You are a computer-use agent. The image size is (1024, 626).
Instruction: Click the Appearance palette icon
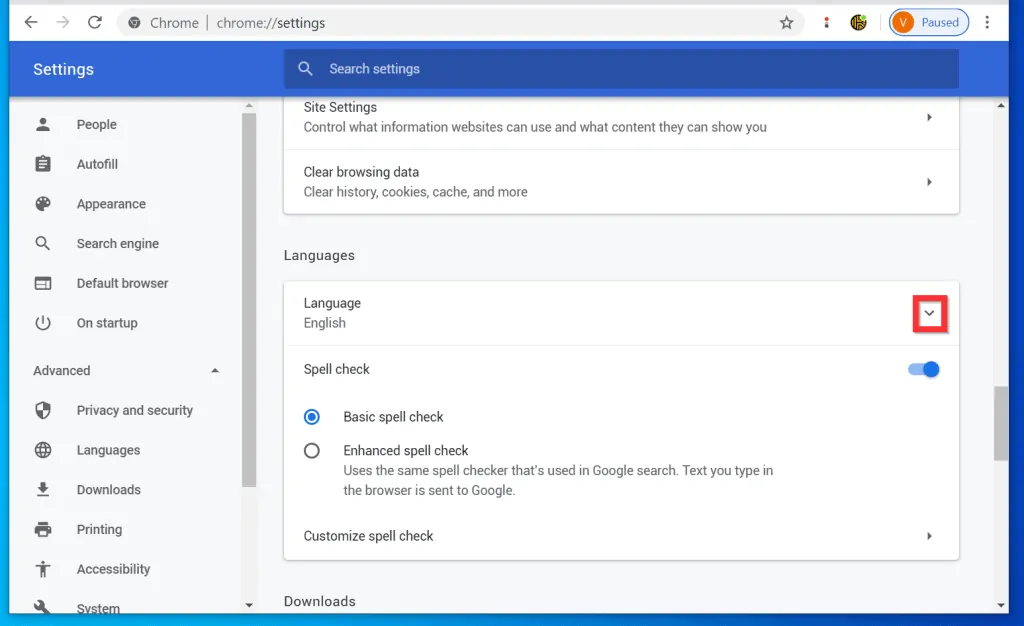pos(43,204)
